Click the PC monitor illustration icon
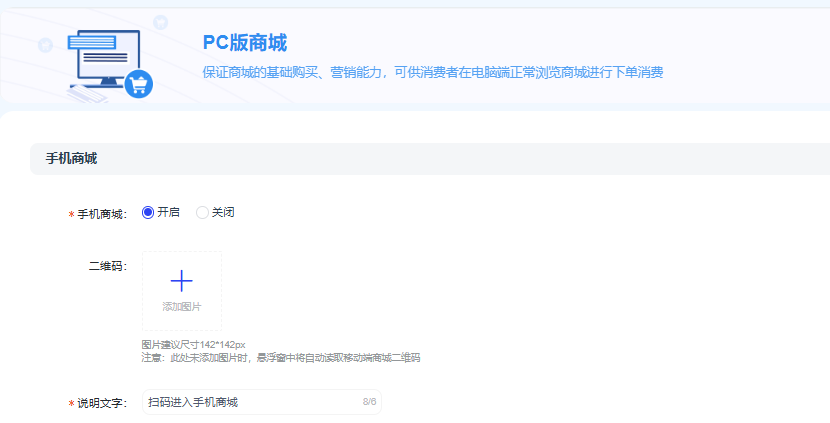The height and width of the screenshot is (423, 830). [x=102, y=58]
